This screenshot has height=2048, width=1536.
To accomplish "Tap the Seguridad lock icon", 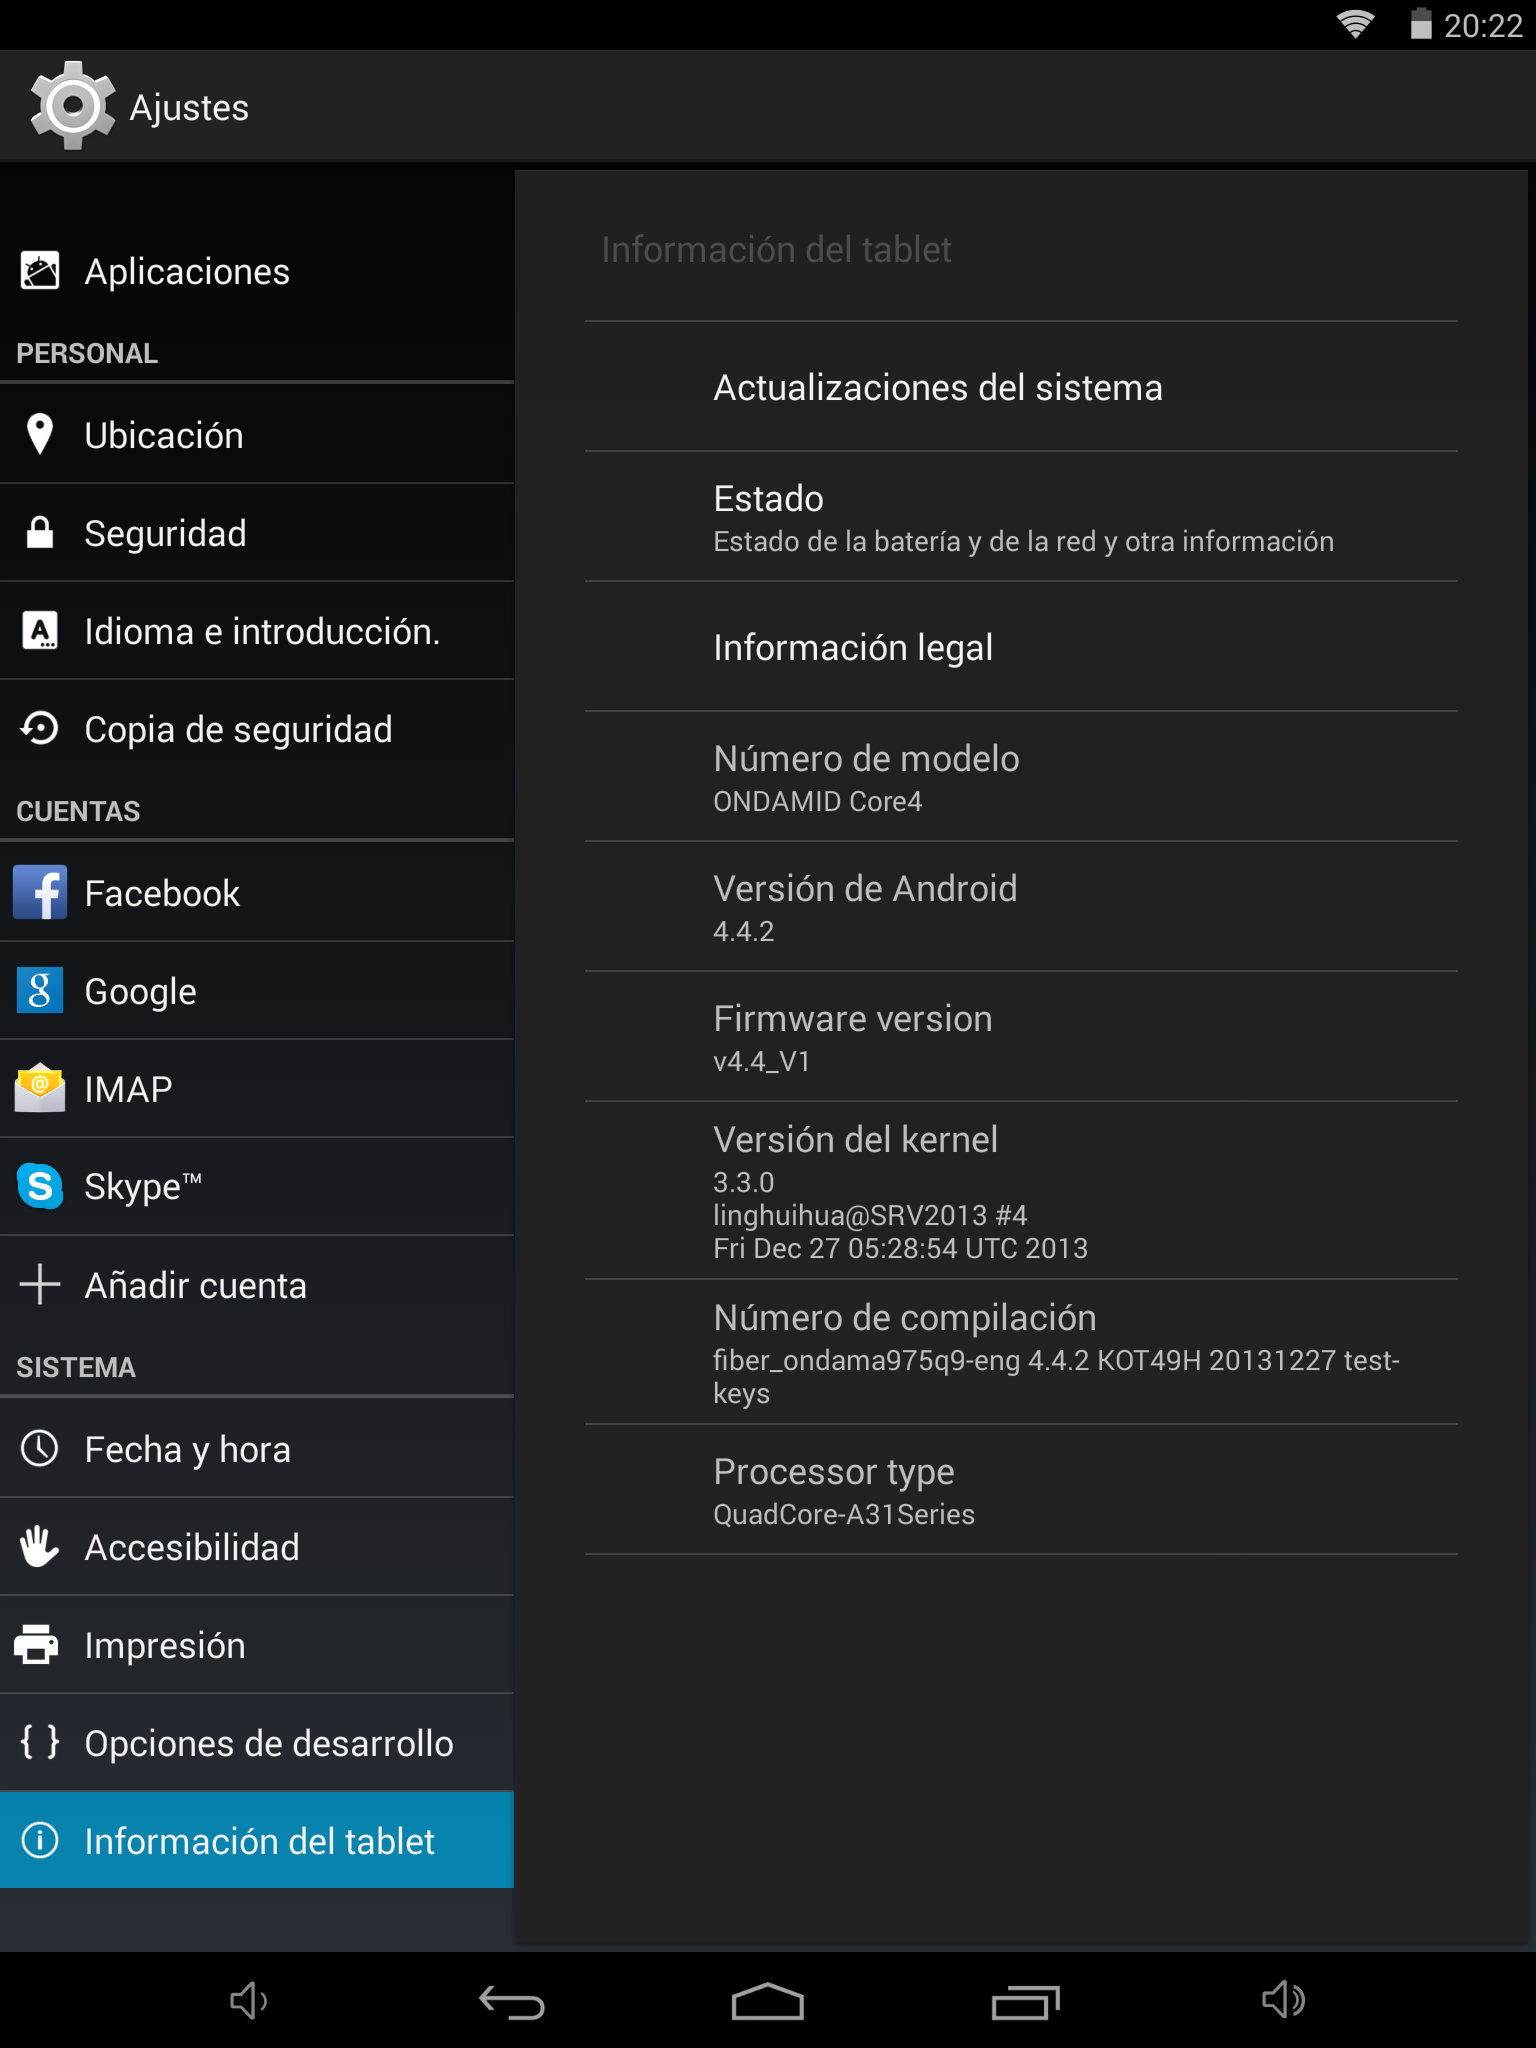I will pyautogui.click(x=40, y=532).
